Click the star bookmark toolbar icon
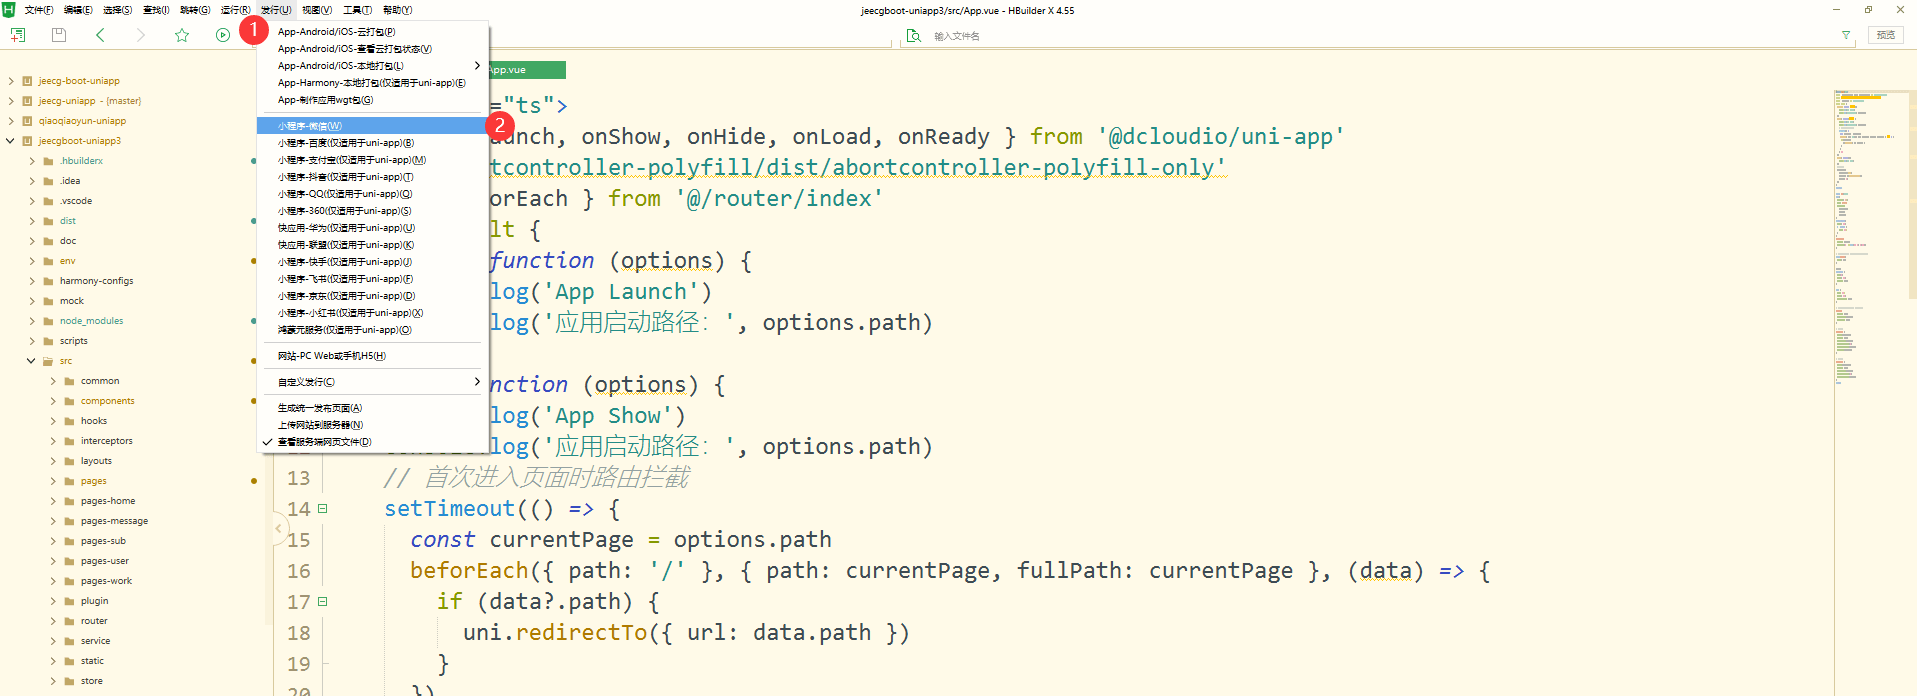Screen dimensions: 1917x696 182,35
